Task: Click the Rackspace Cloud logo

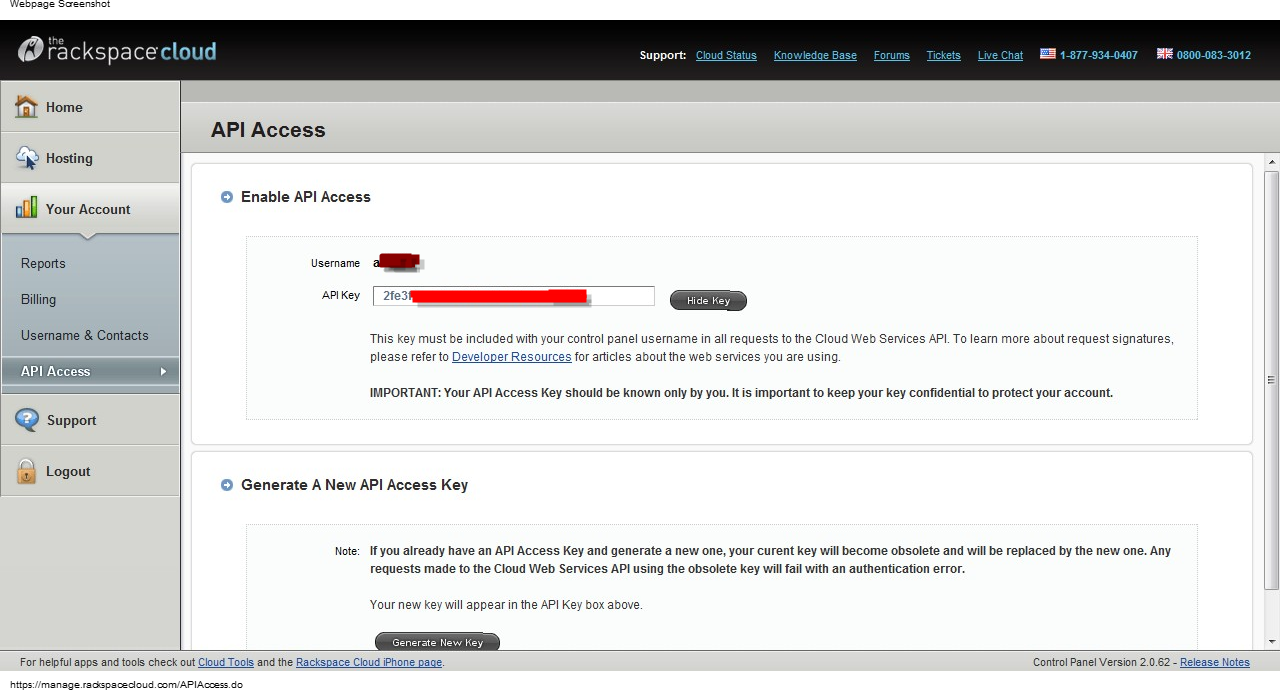Action: pos(117,50)
